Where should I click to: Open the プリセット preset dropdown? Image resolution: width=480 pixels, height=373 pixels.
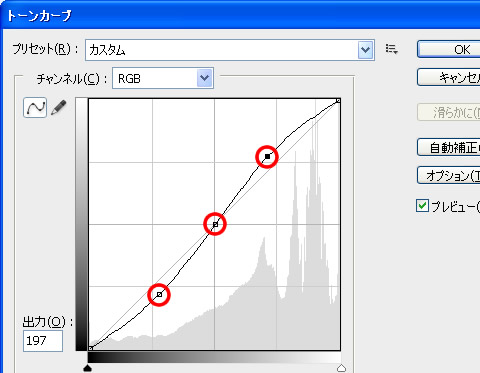pyautogui.click(x=230, y=50)
